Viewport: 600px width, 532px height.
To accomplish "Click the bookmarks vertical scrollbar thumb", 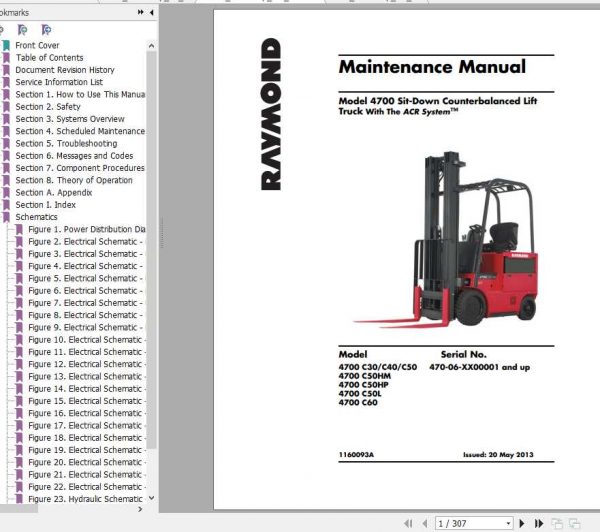I will [152, 249].
